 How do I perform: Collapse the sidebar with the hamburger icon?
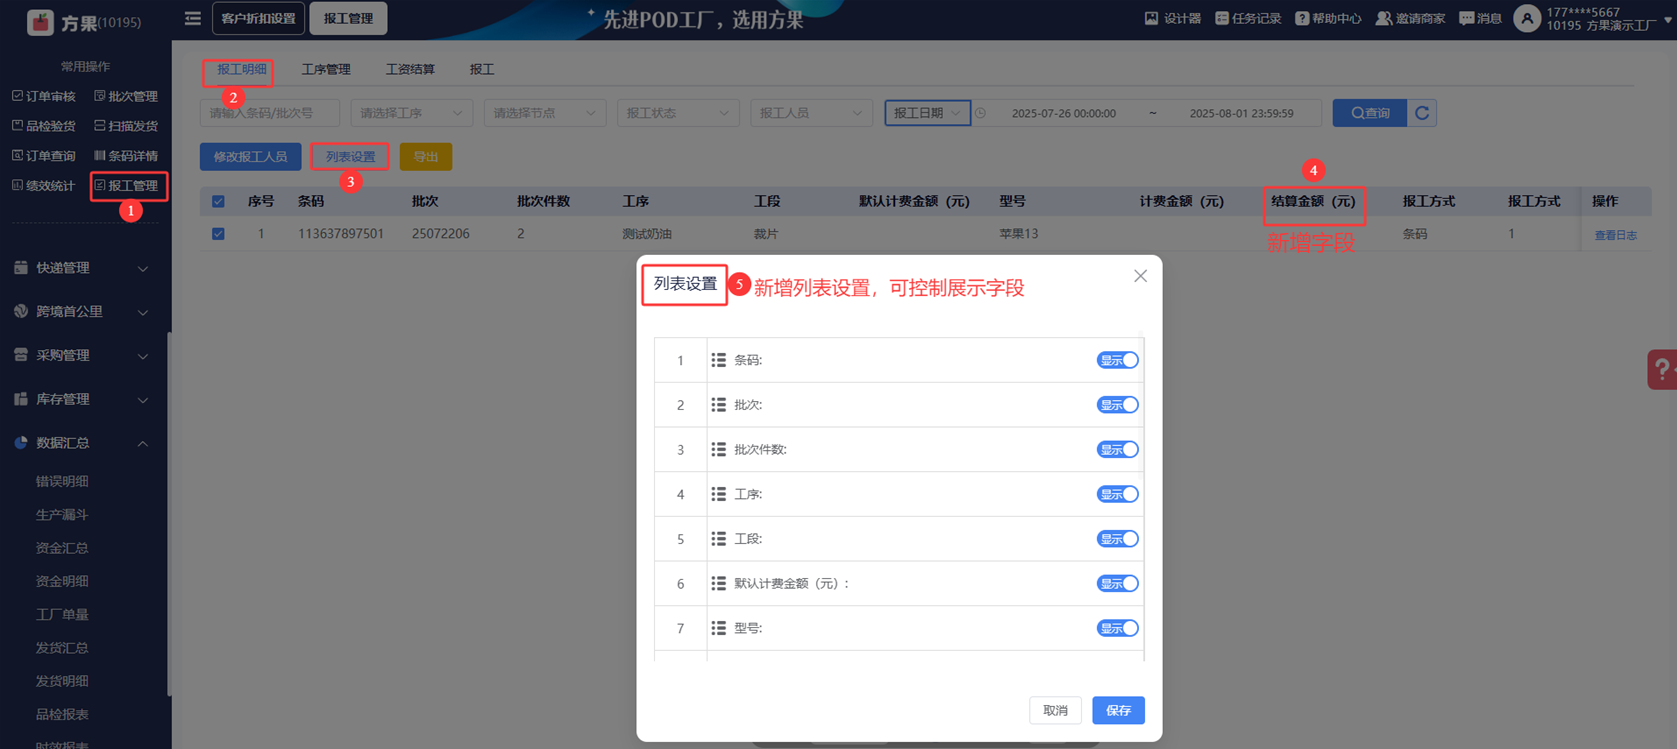tap(193, 18)
